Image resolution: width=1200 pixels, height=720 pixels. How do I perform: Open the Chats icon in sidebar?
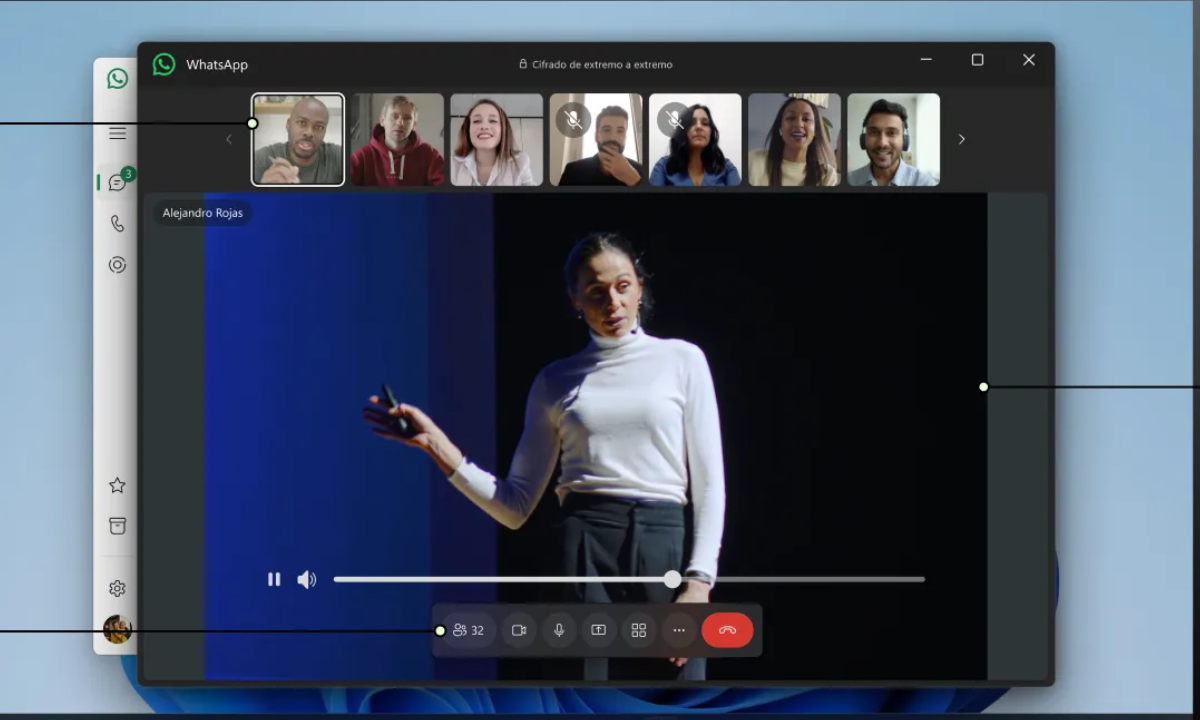[117, 182]
